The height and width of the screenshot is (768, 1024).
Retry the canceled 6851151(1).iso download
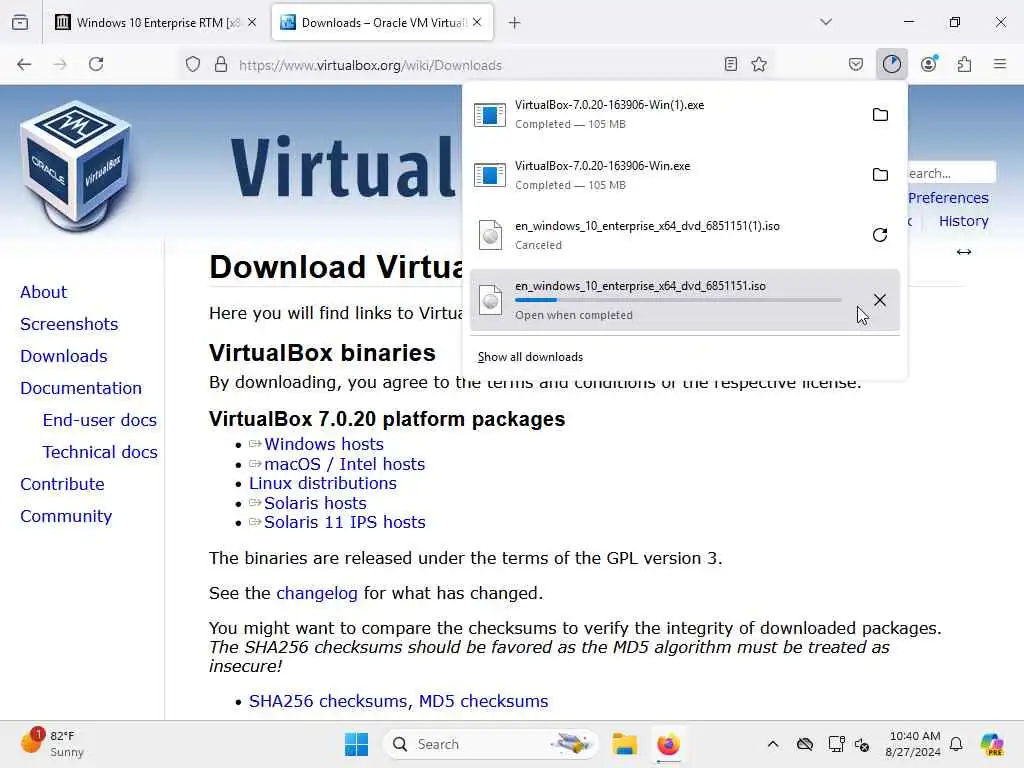point(880,235)
